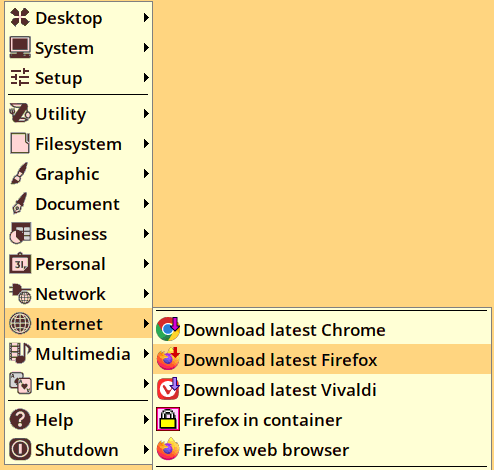The width and height of the screenshot is (494, 470).
Task: Click the padlock Firefox container icon
Action: pos(168,419)
